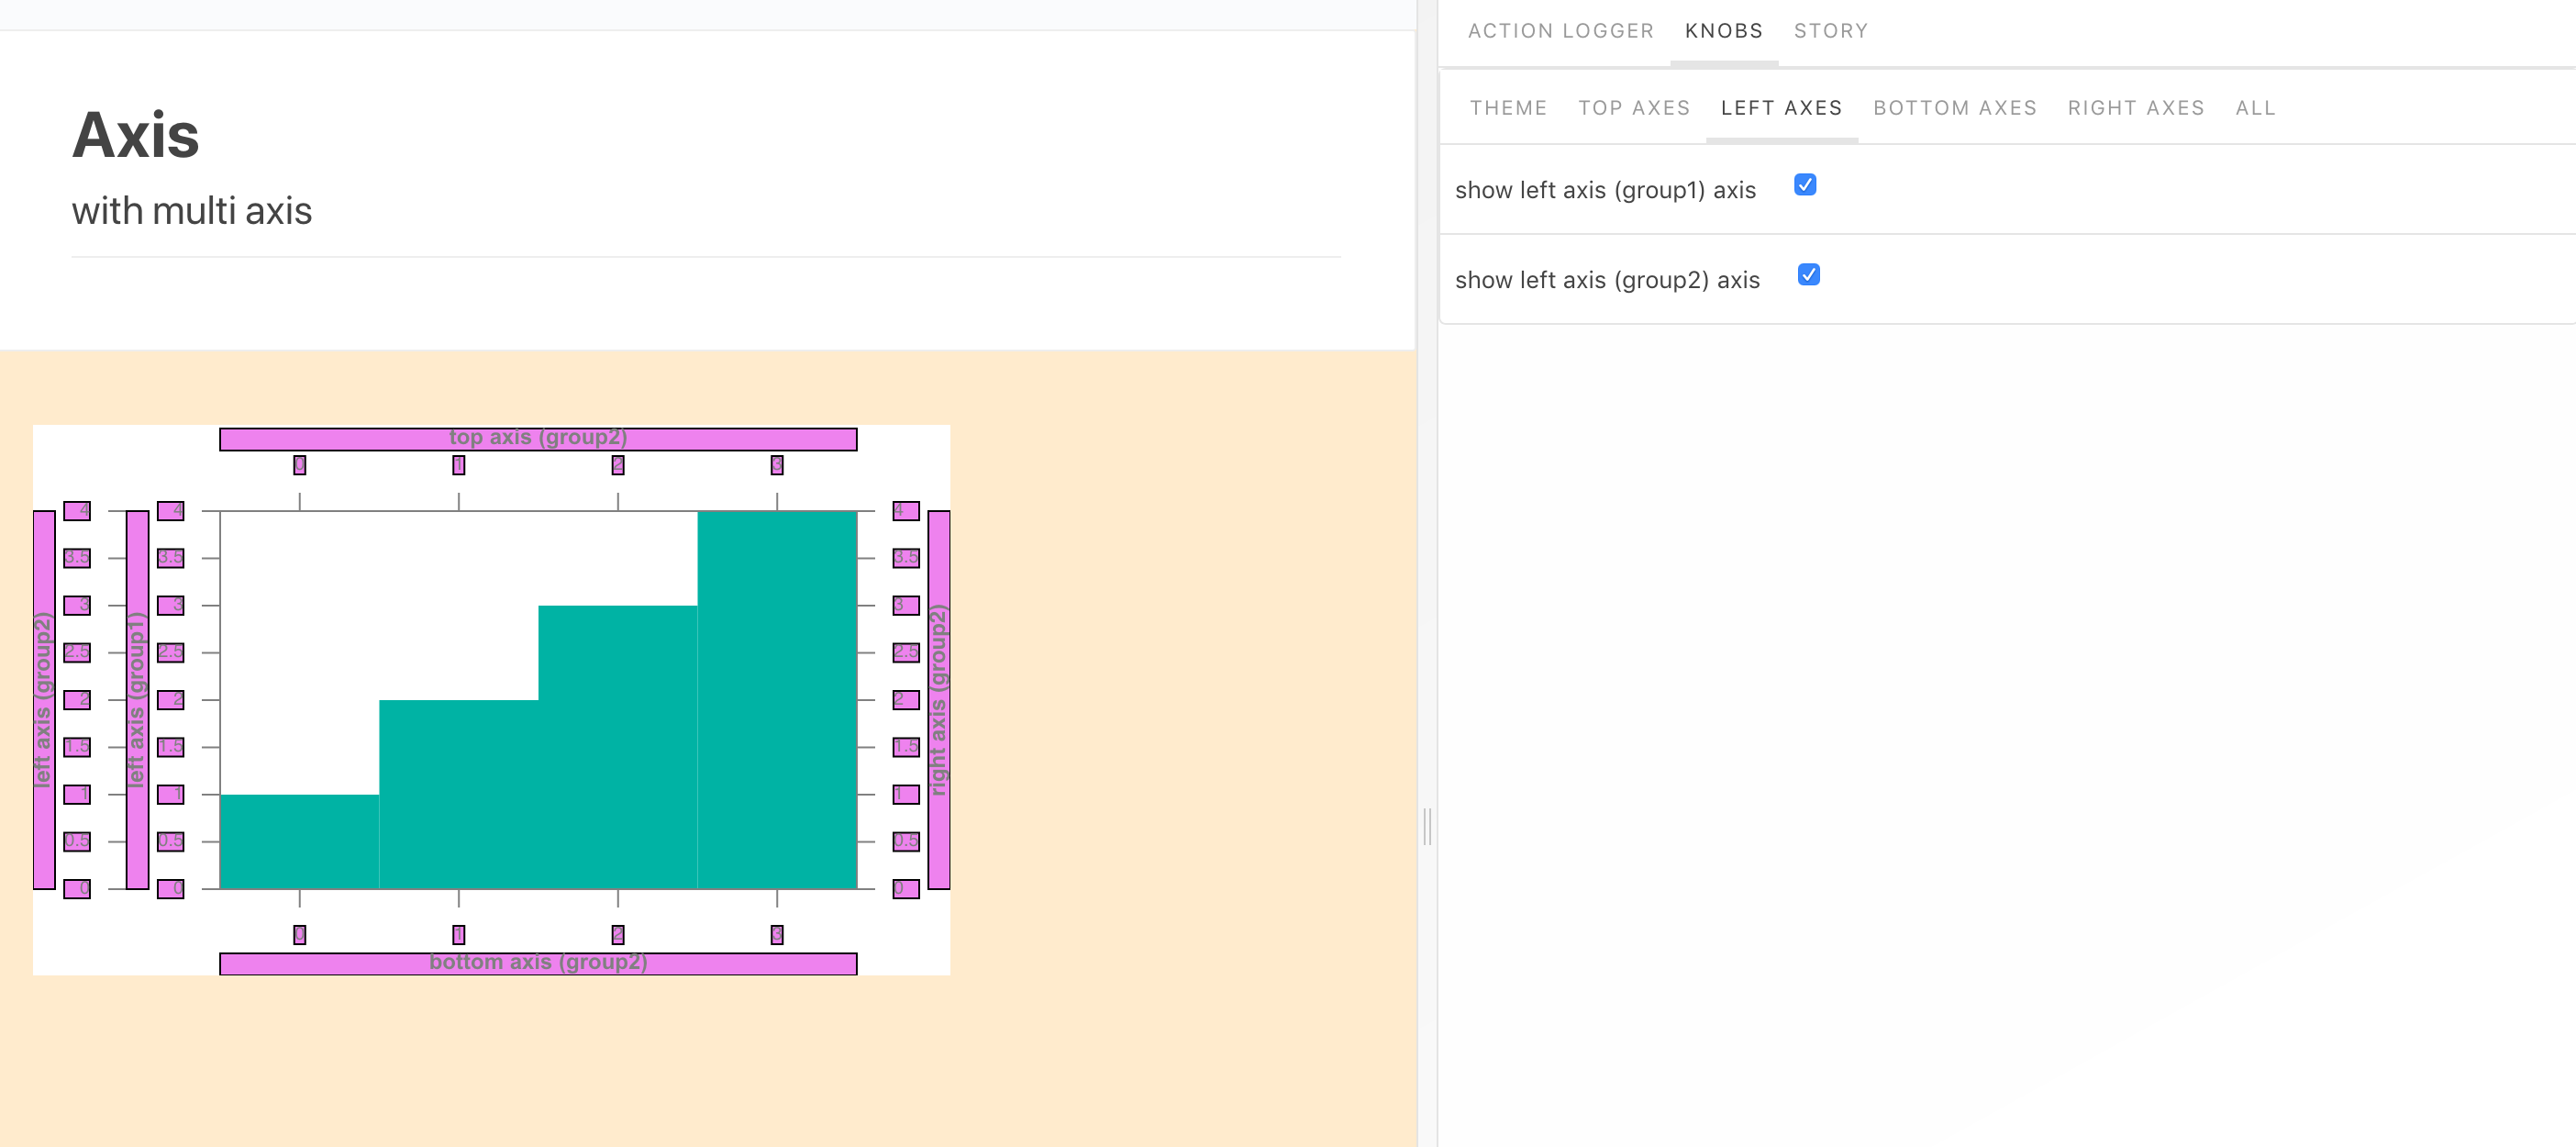Click the left axis (group1) title
The image size is (2576, 1147).
137,700
